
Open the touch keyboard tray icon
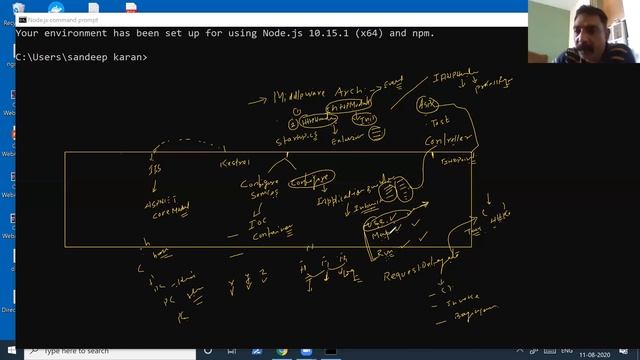coord(550,351)
